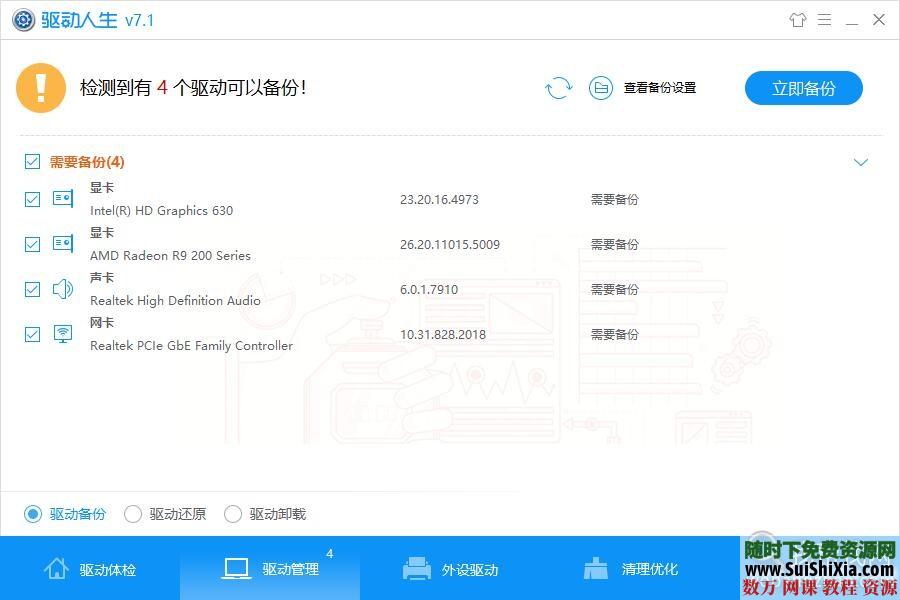Click the Realtek audio speaker icon
Screen dimensions: 900x600
[63, 288]
